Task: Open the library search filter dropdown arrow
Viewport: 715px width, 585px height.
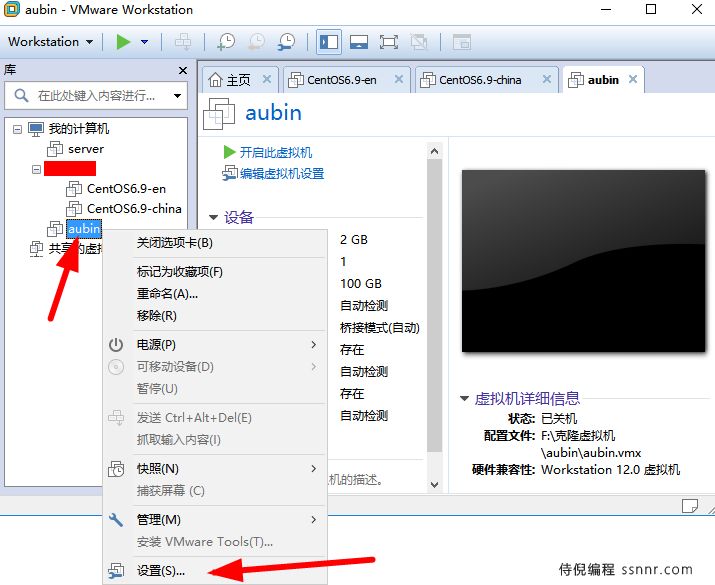Action: (x=177, y=96)
